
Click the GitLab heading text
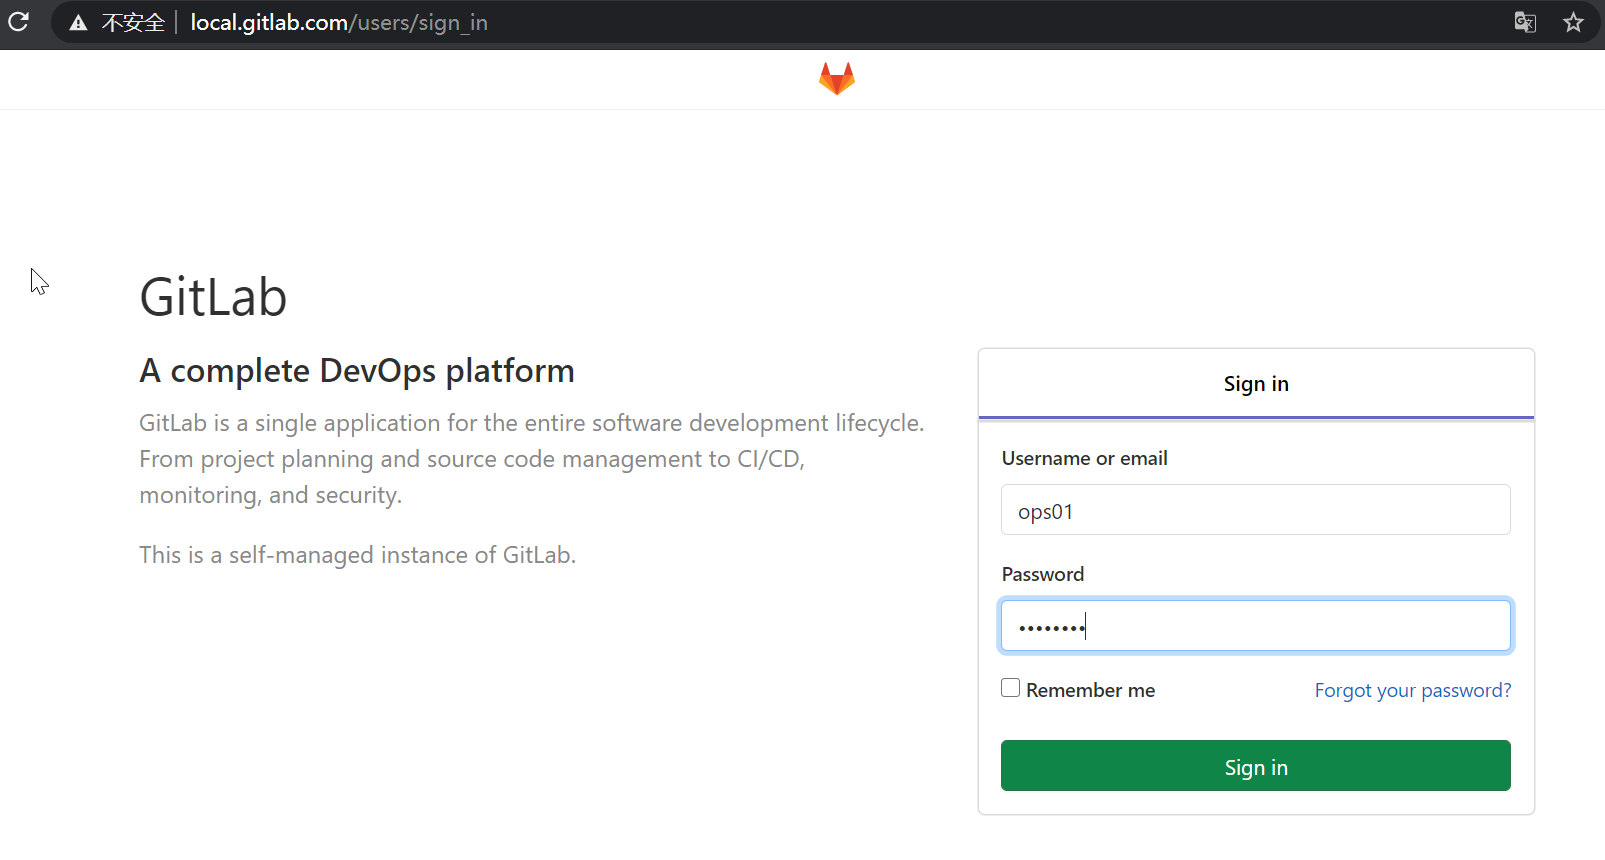213,297
